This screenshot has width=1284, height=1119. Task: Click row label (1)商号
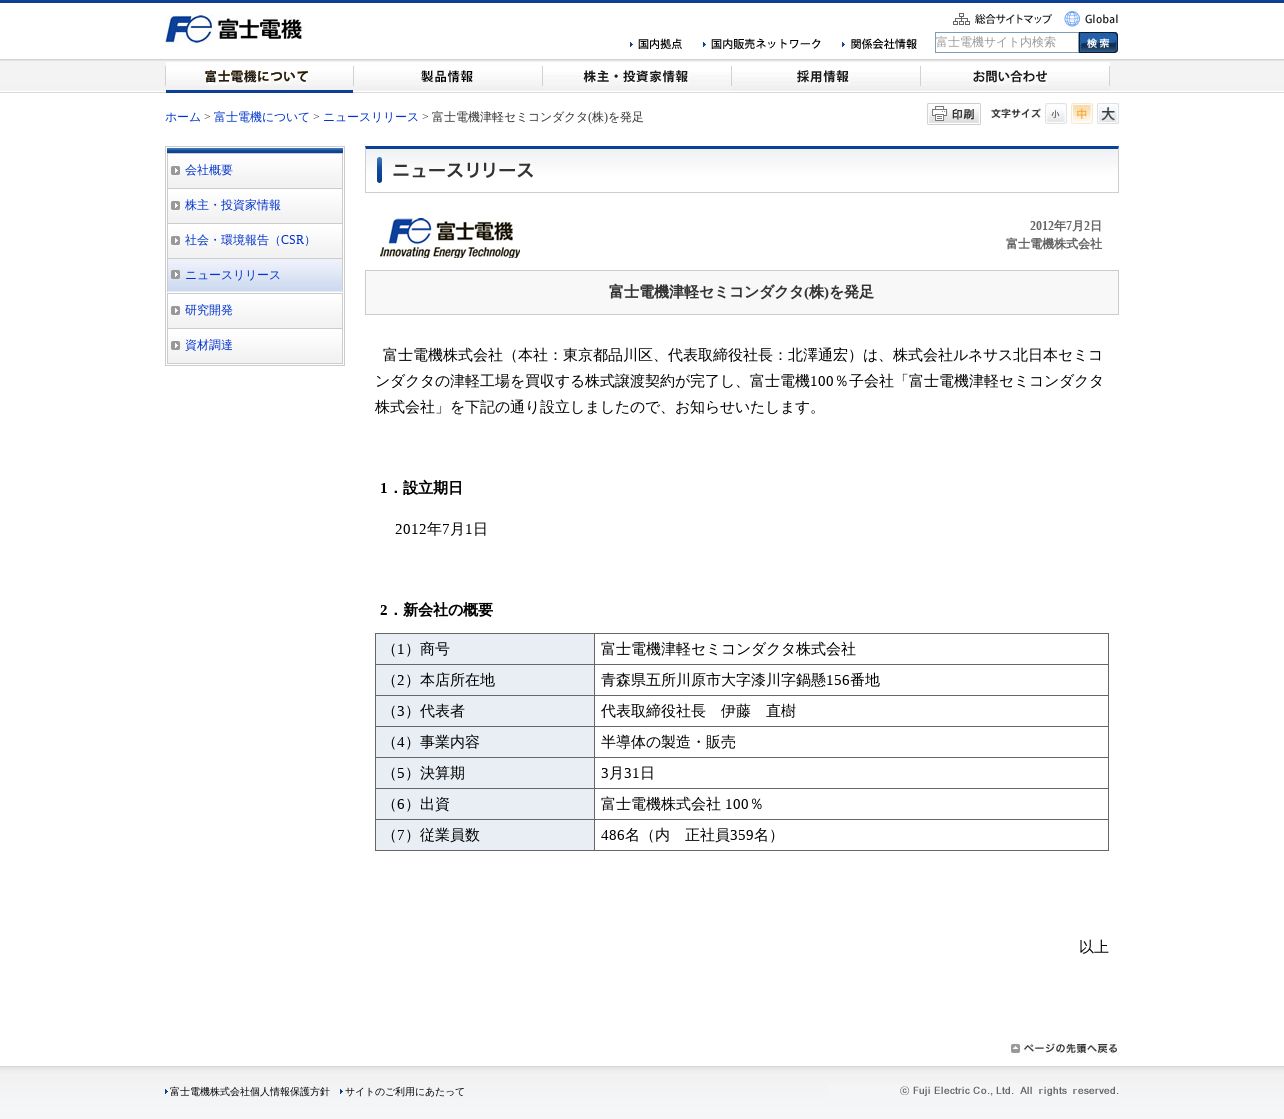[485, 649]
